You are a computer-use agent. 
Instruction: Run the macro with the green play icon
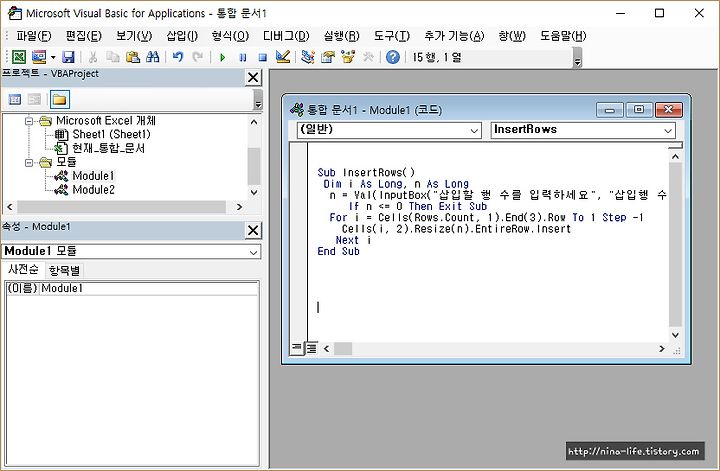(223, 57)
